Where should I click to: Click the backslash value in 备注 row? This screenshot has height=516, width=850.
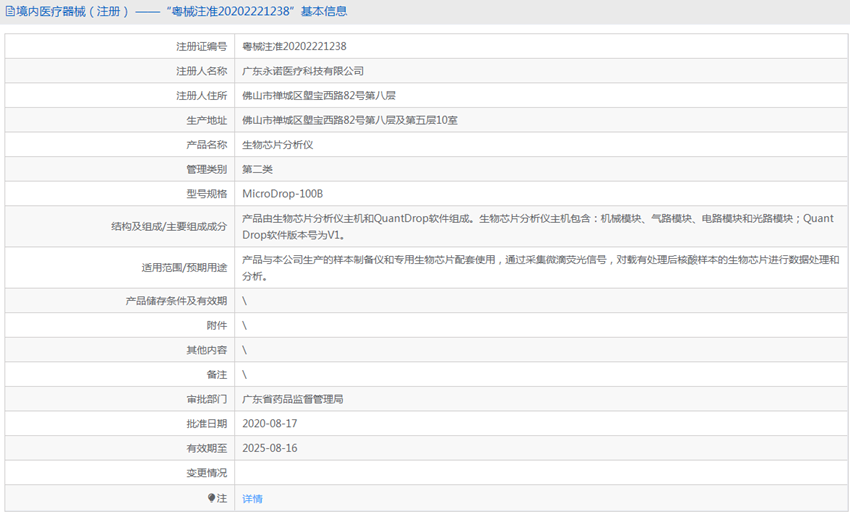(x=244, y=375)
